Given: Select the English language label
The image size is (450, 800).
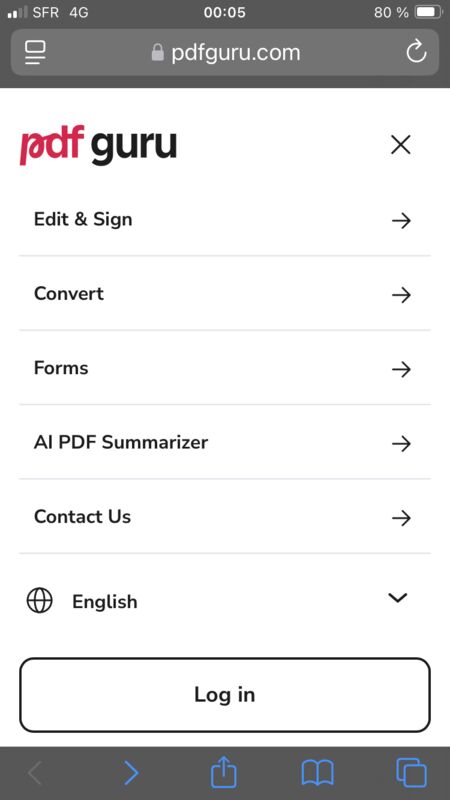Looking at the screenshot, I should (x=105, y=602).
